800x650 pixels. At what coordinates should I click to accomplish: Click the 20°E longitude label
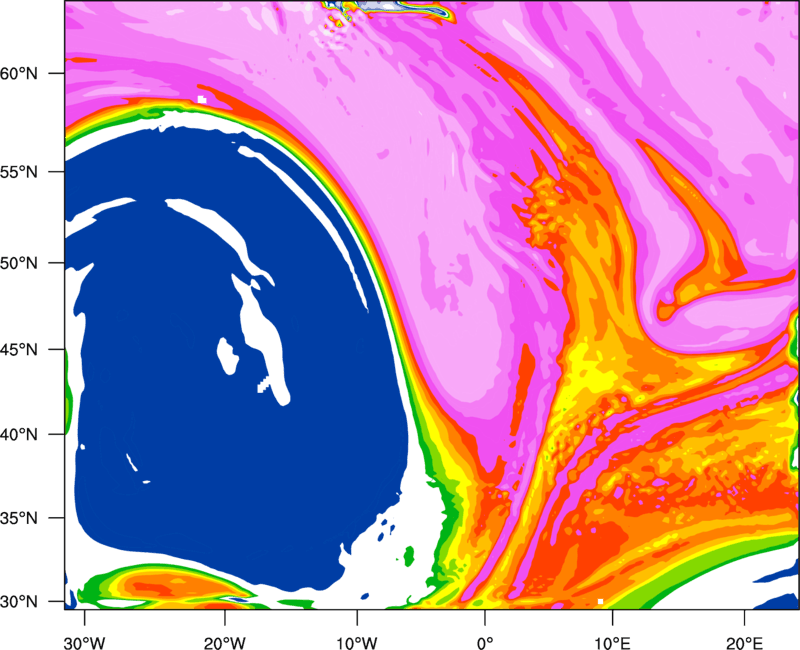(744, 643)
